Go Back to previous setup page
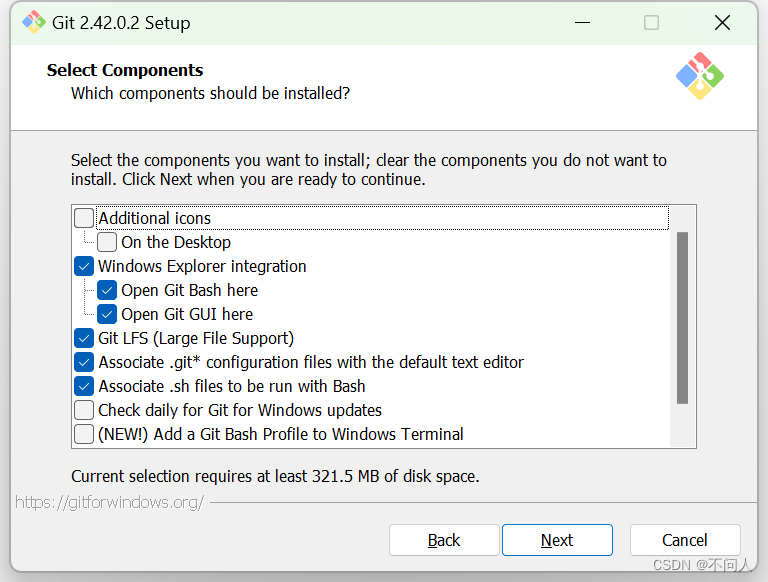Screen dimensions: 768x582 point(444,540)
